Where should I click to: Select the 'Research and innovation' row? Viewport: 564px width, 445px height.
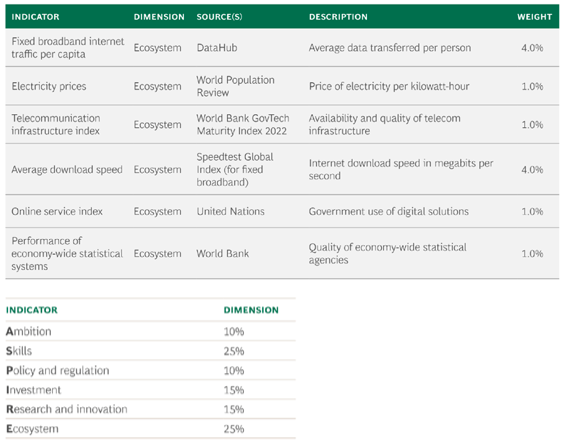click(x=151, y=409)
